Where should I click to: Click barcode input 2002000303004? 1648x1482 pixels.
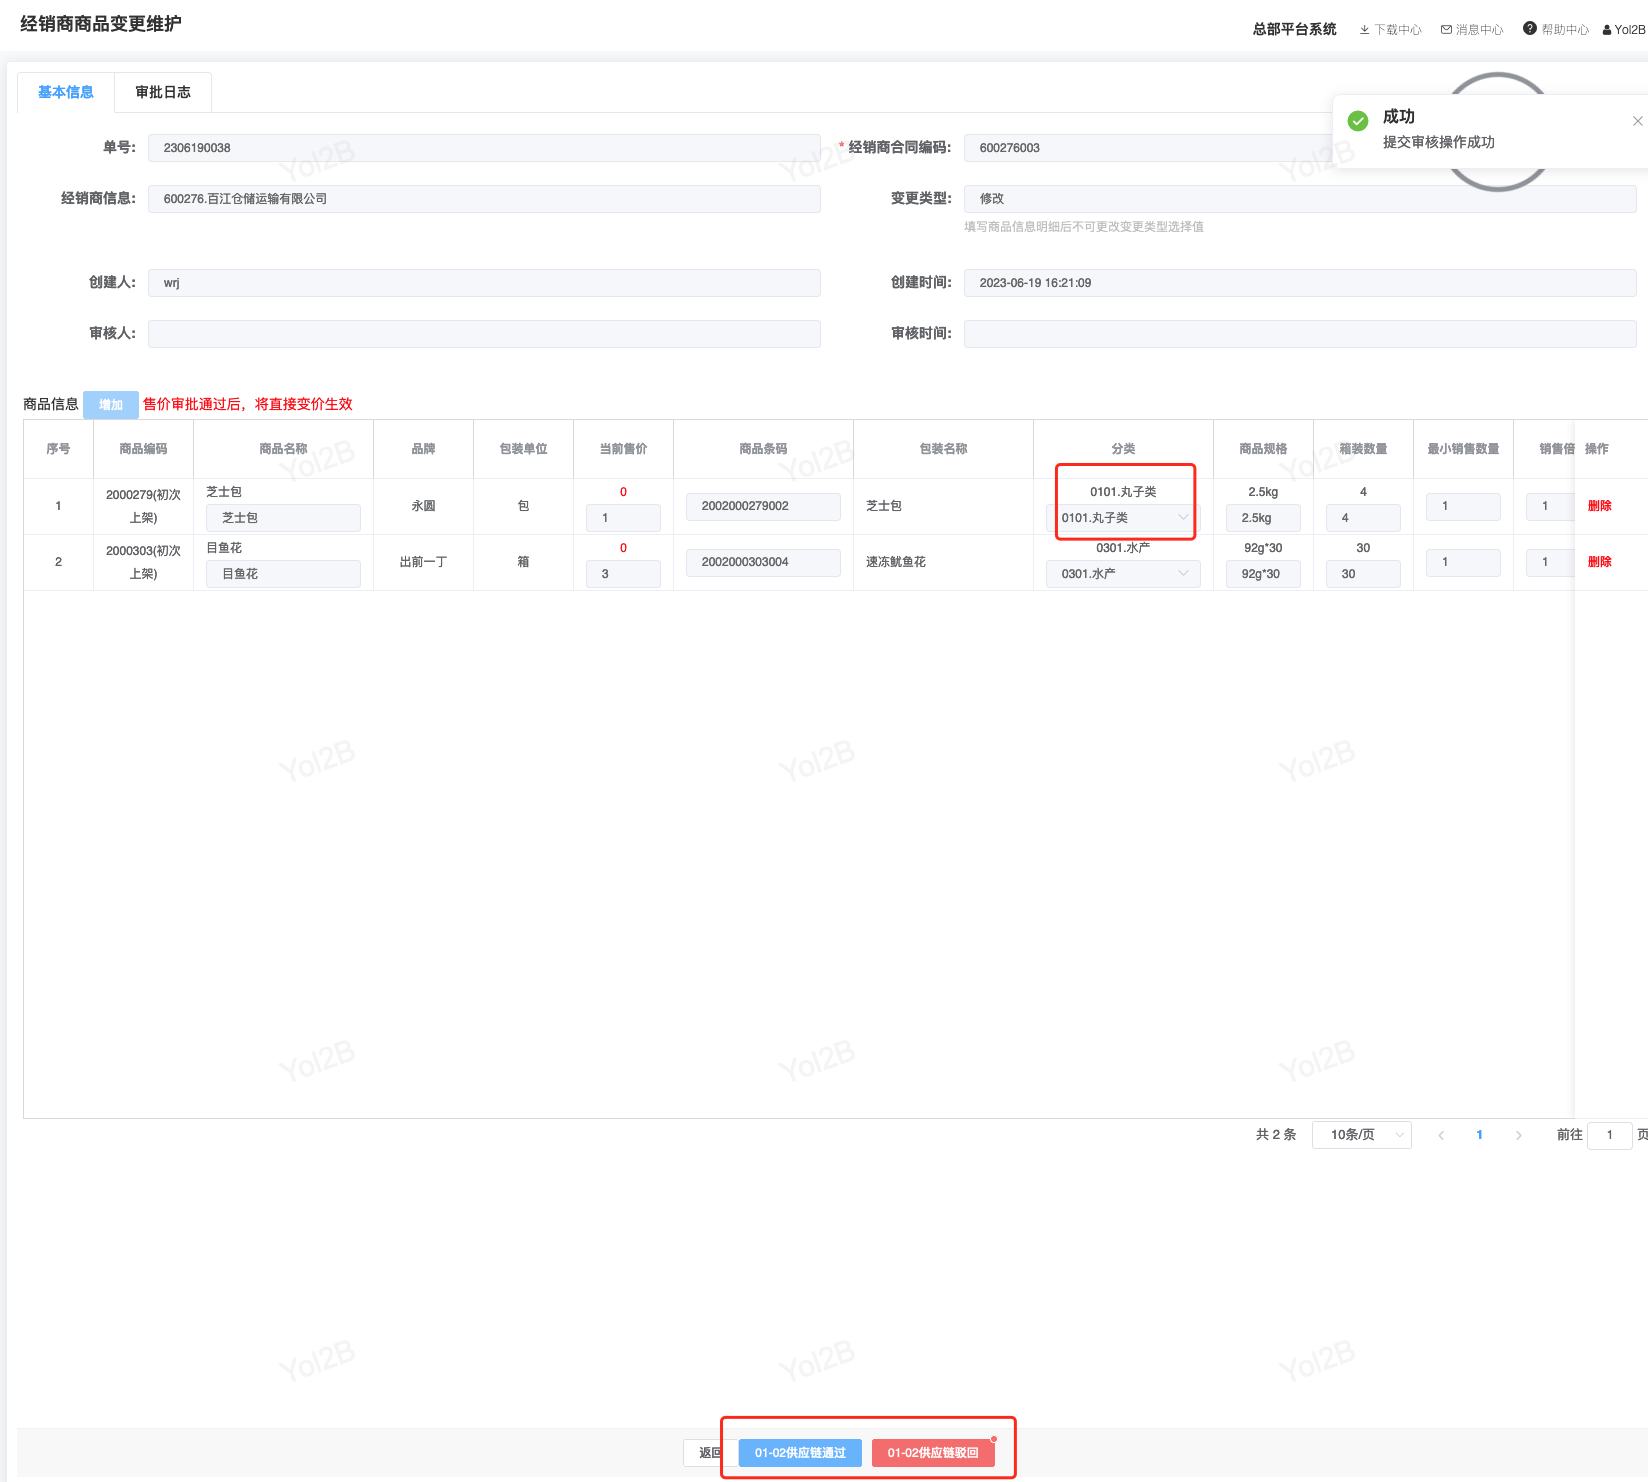763,562
